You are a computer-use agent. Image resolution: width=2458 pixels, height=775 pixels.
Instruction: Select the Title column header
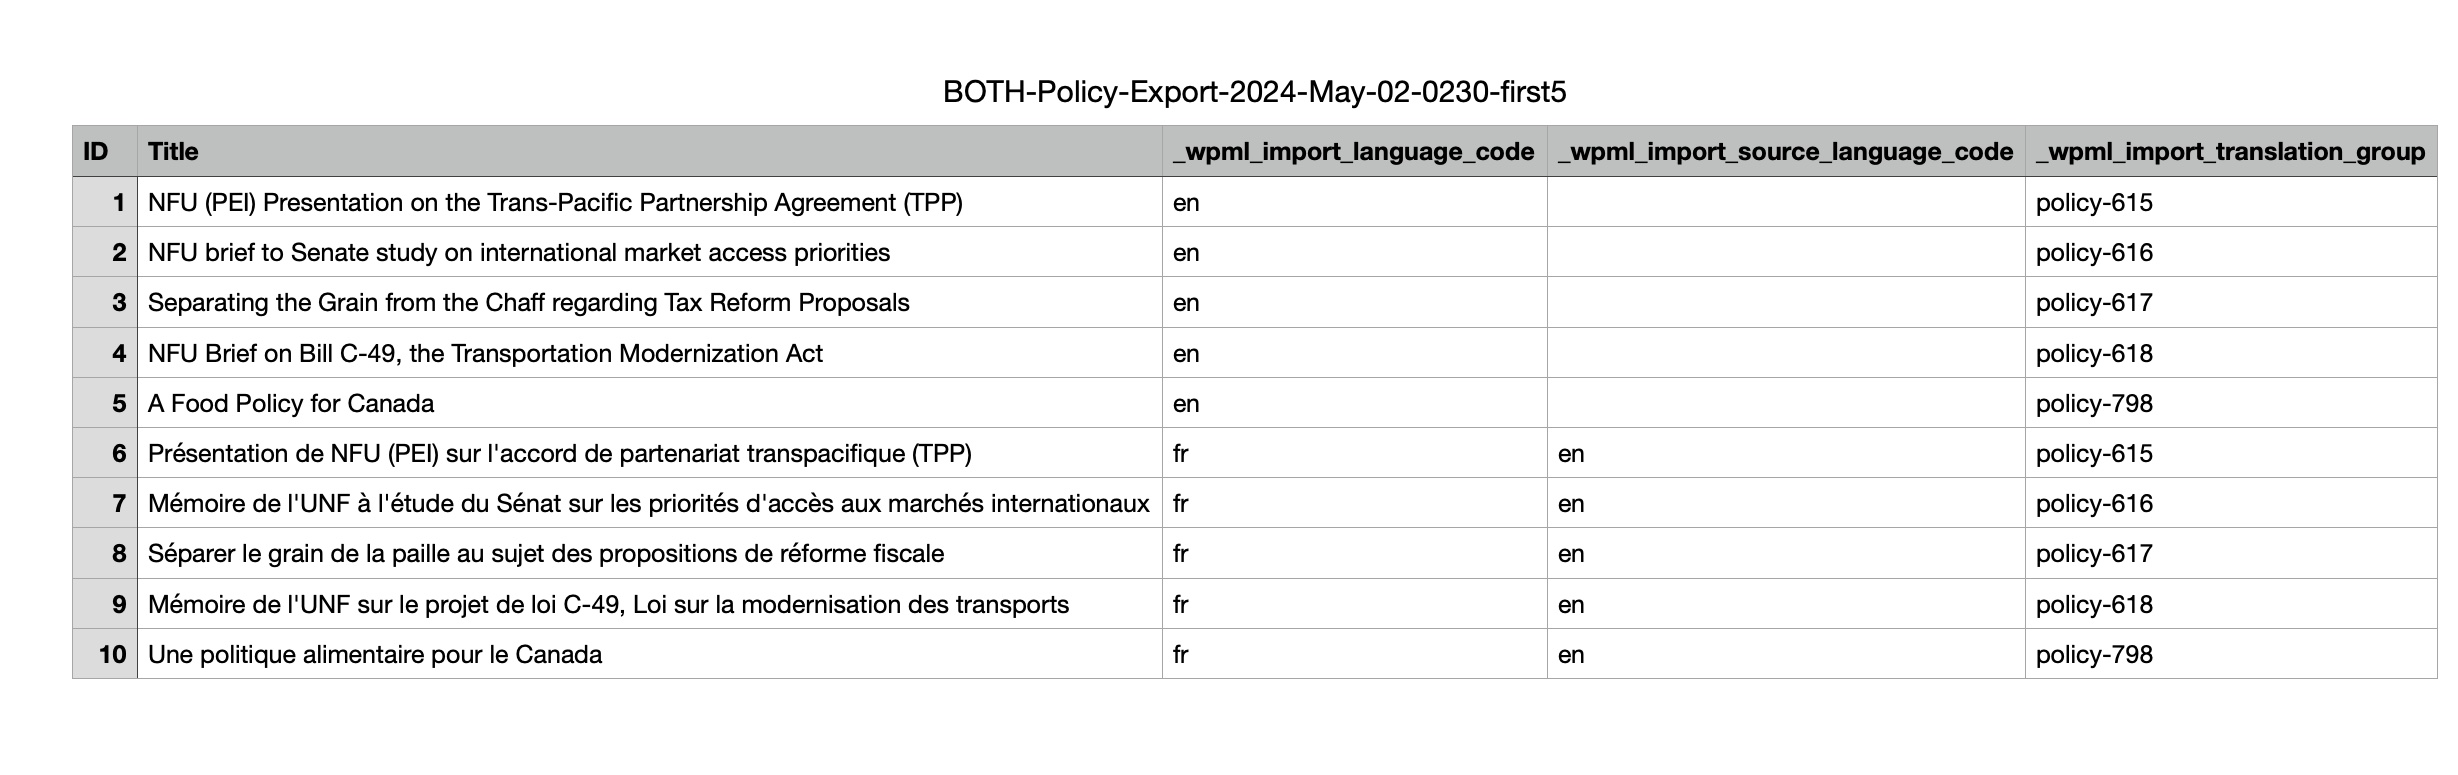(x=650, y=151)
